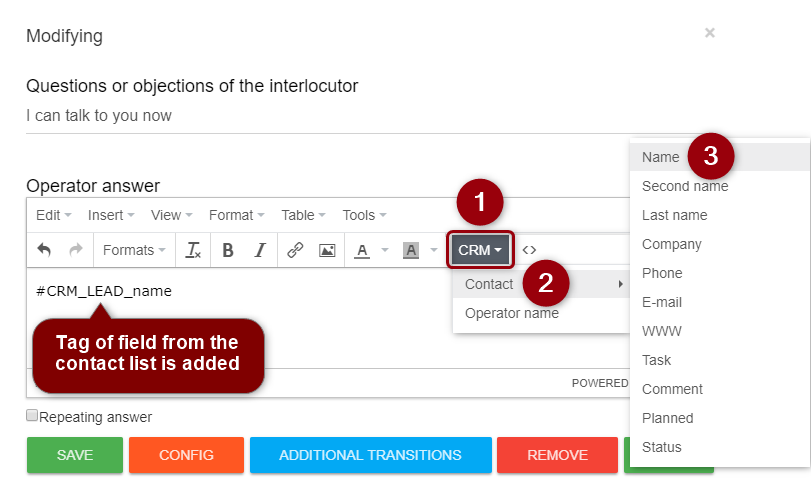811x498 pixels.
Task: Open the text color dropdown arrow
Action: [385, 250]
